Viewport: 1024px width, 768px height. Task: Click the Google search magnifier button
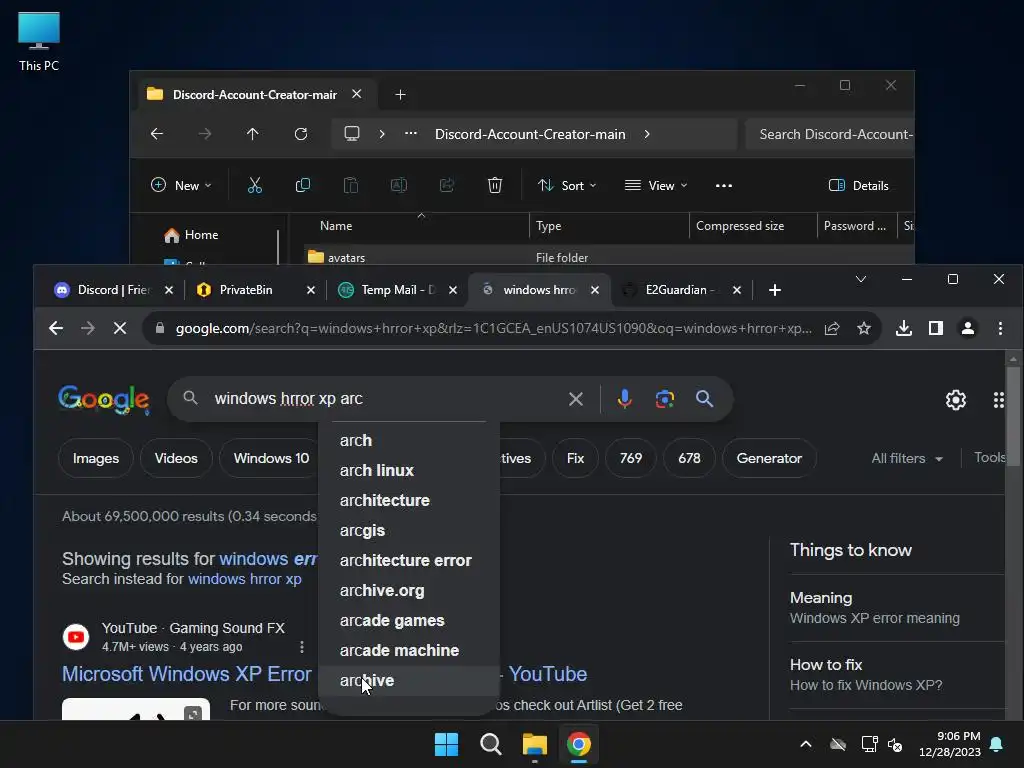704,398
